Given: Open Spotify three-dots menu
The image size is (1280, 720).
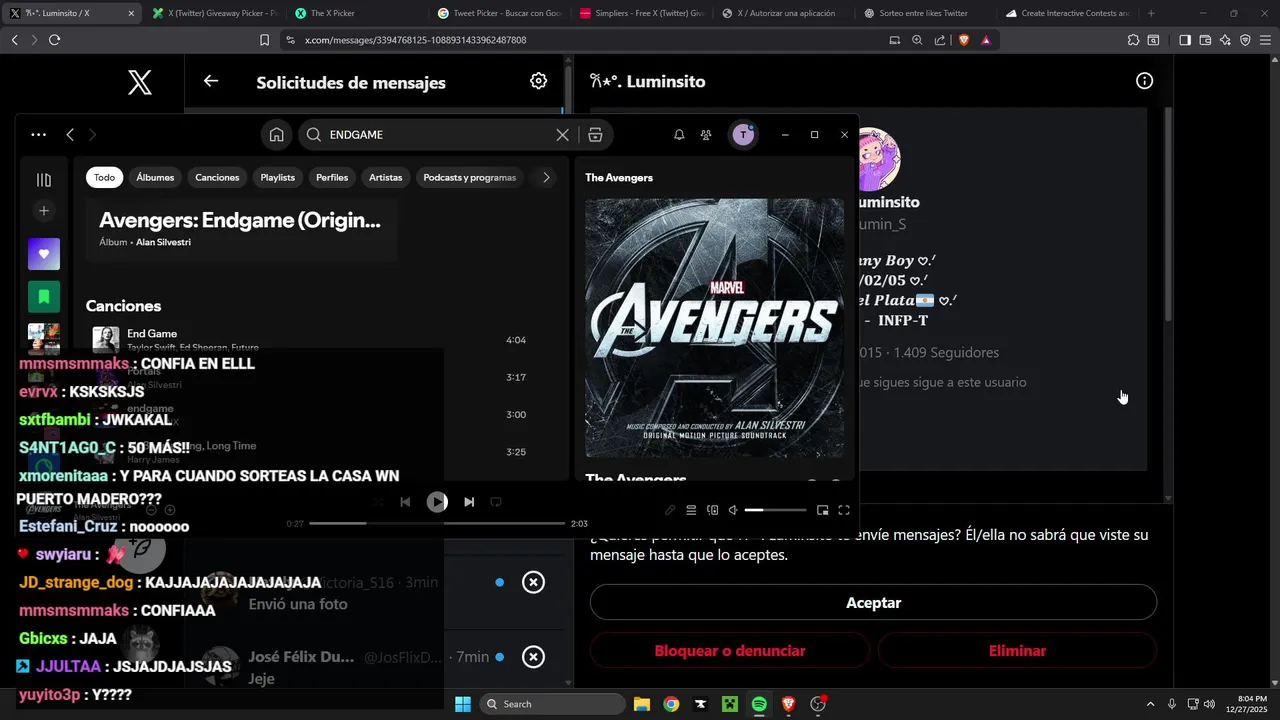Looking at the screenshot, I should pyautogui.click(x=38, y=135).
